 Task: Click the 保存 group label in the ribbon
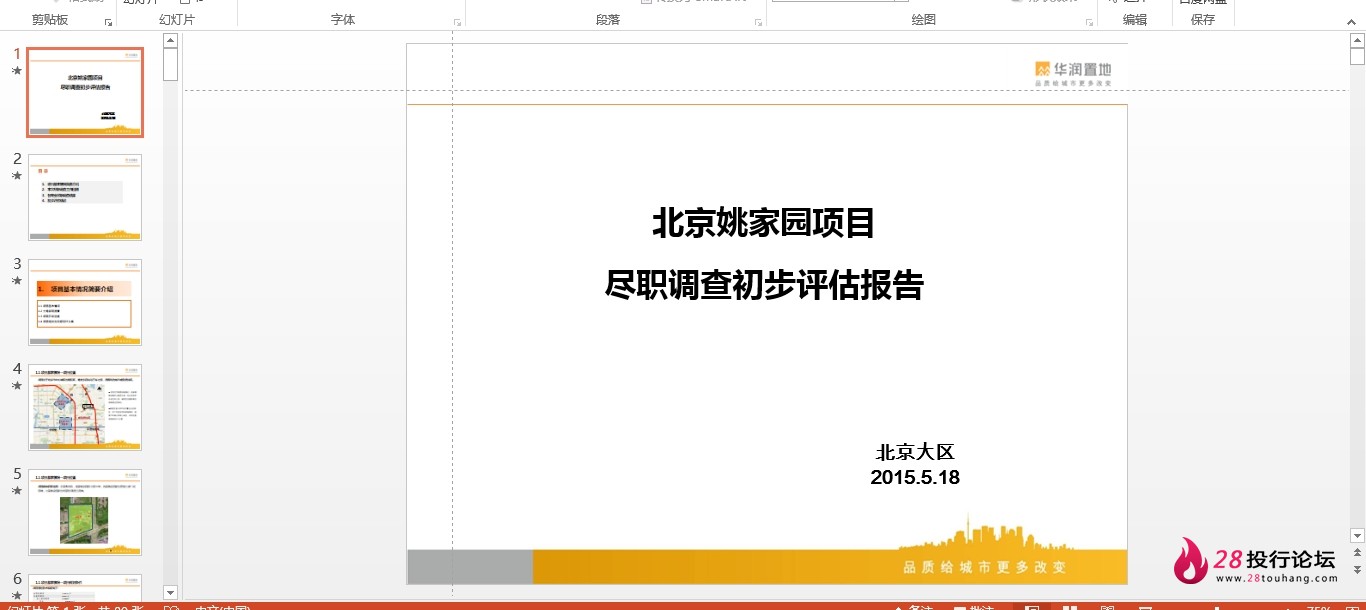click(x=1203, y=20)
